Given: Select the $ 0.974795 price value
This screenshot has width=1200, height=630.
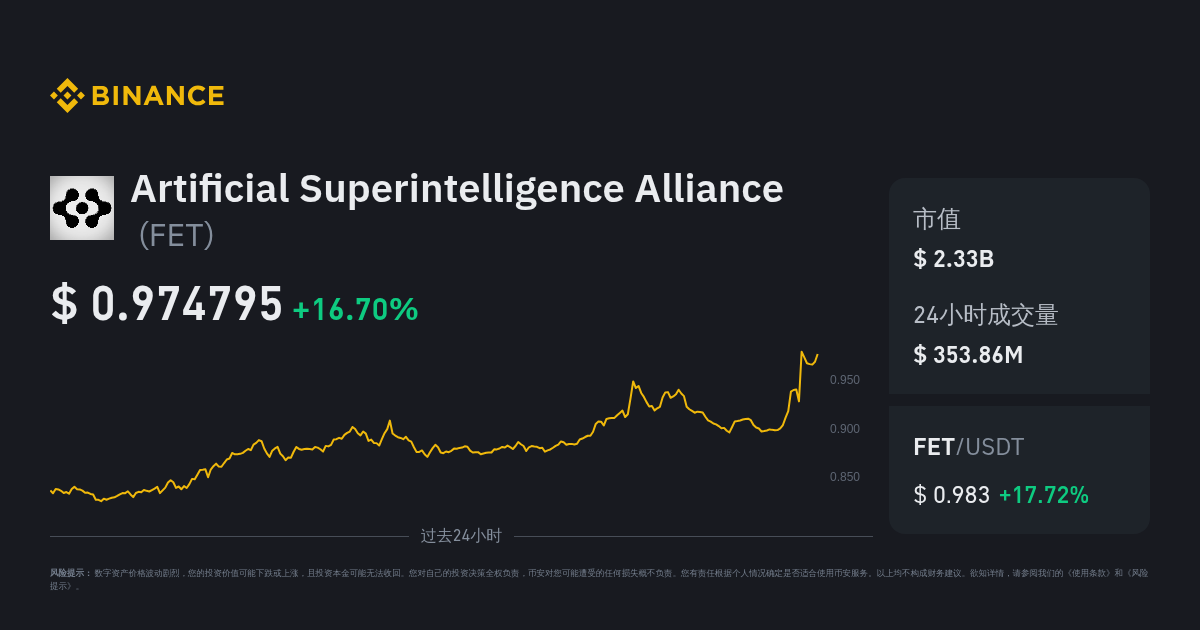Looking at the screenshot, I should 167,304.
